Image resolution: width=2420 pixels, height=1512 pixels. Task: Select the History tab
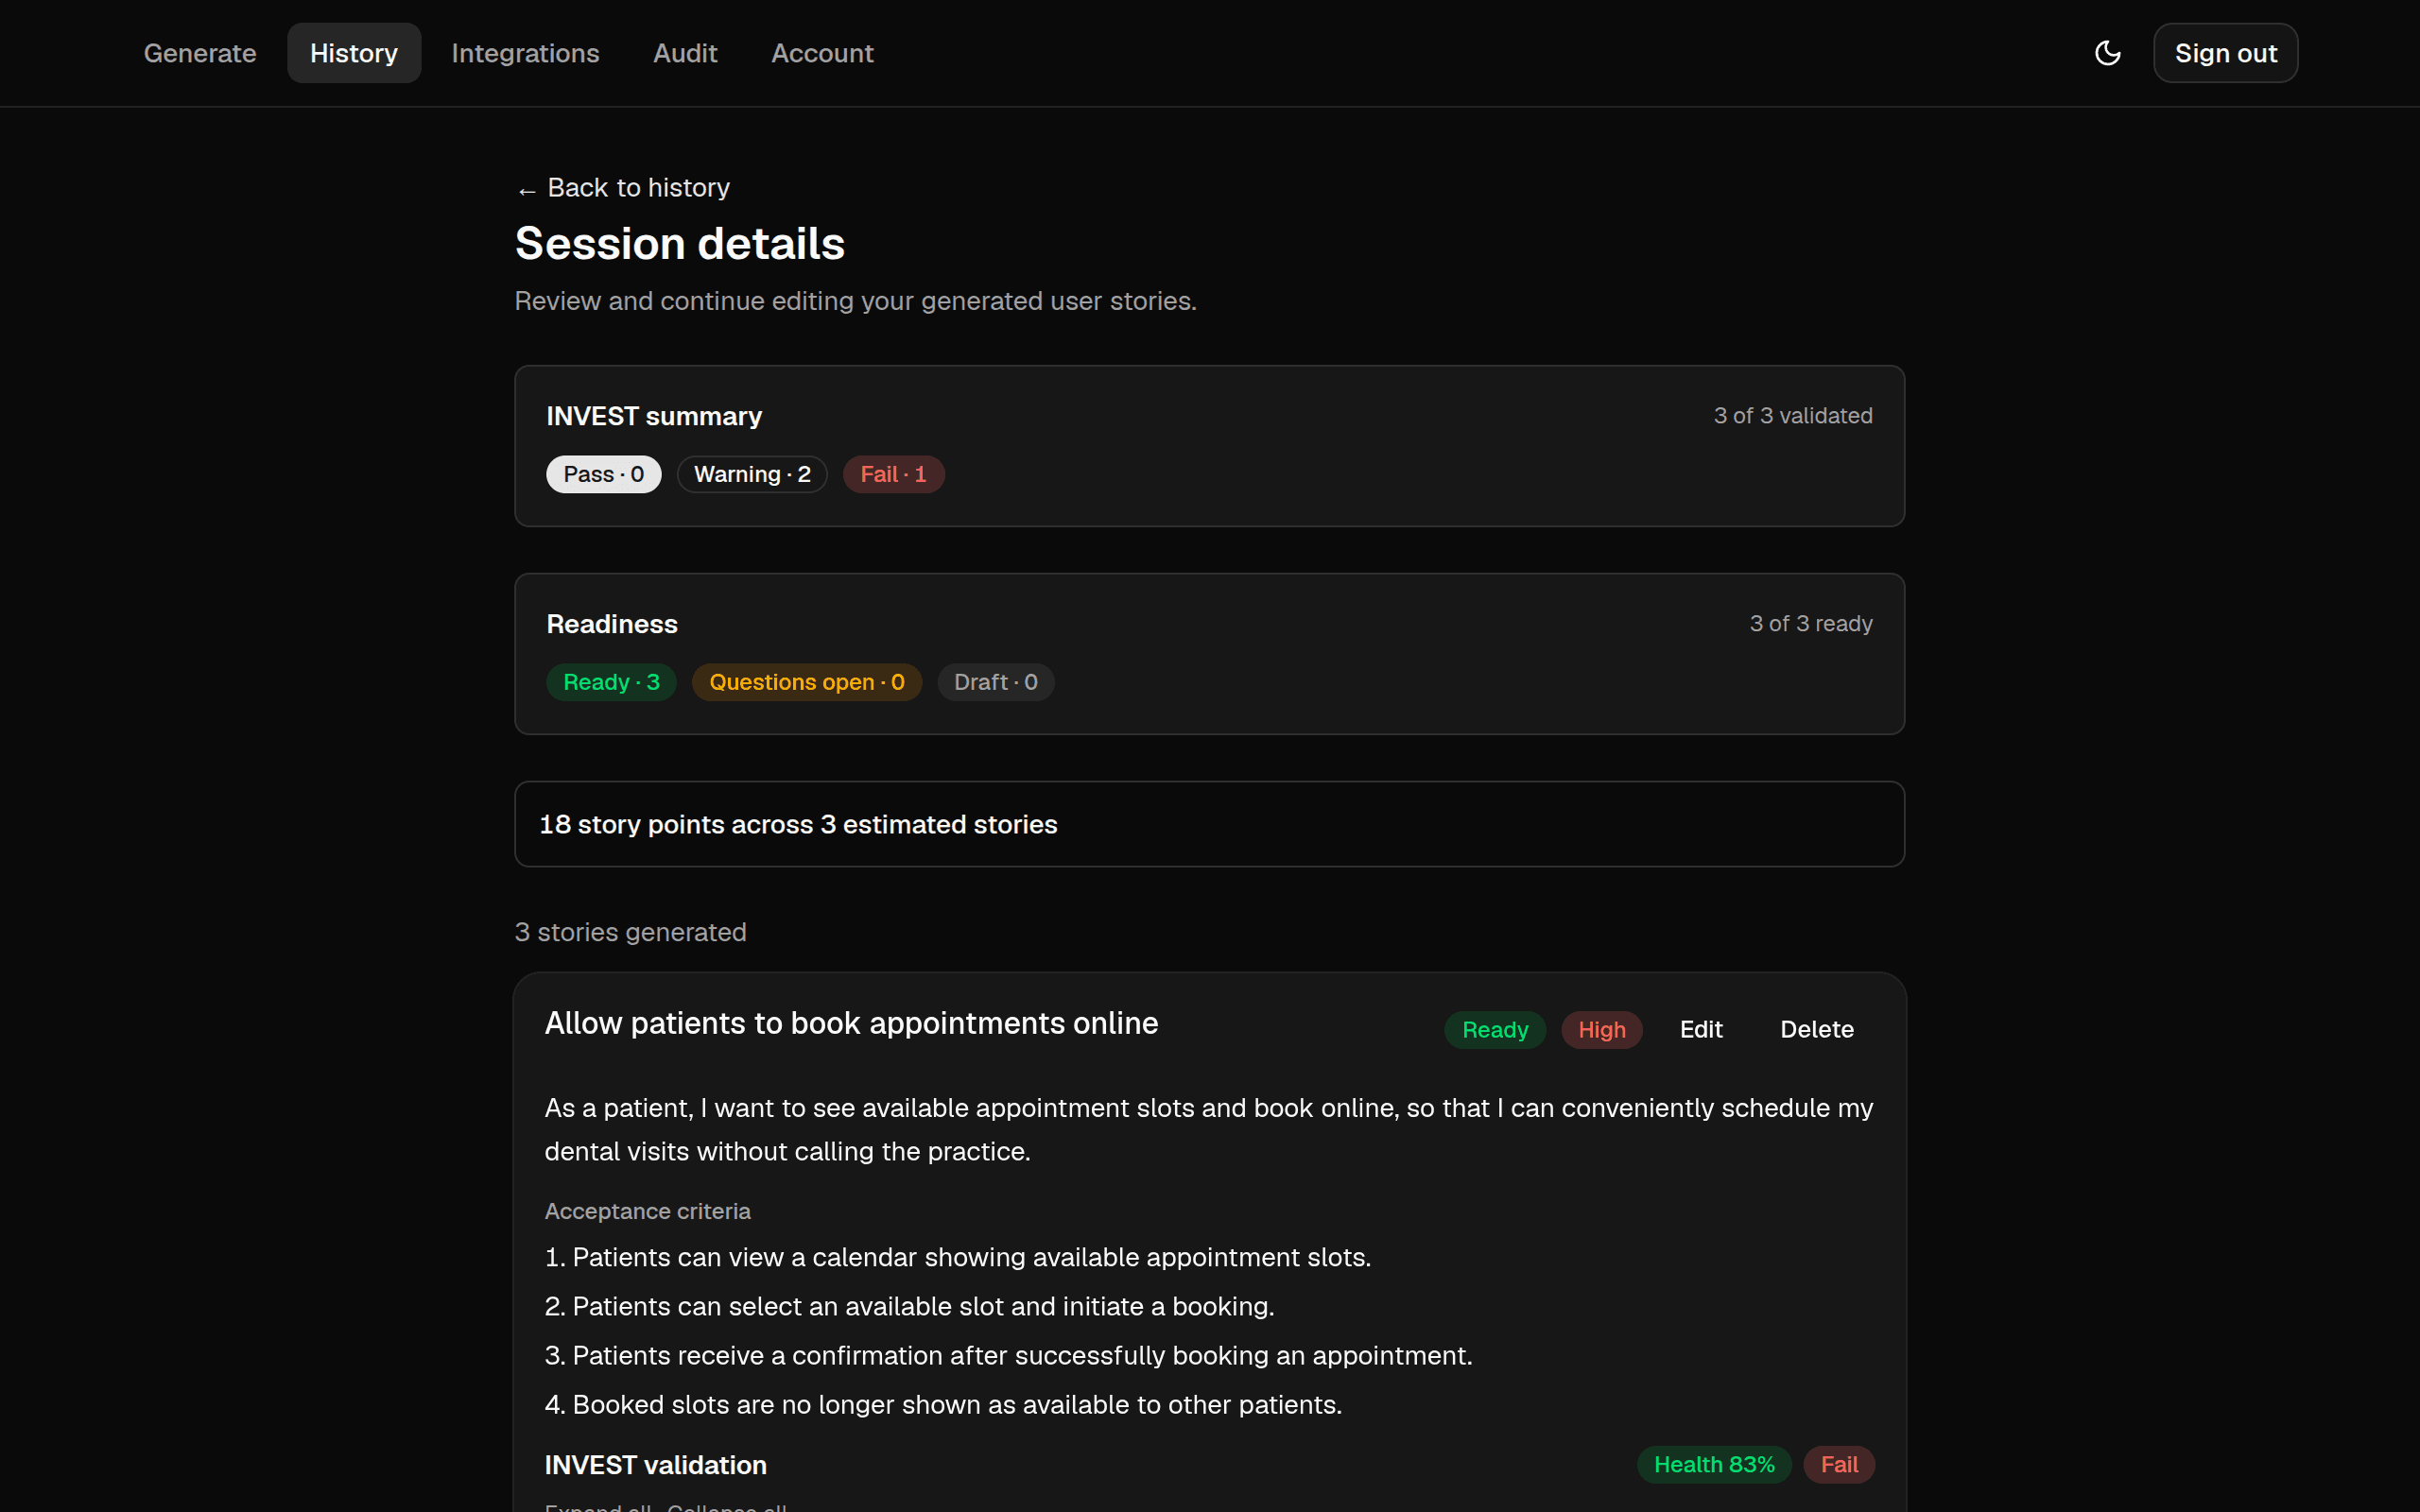[x=354, y=53]
